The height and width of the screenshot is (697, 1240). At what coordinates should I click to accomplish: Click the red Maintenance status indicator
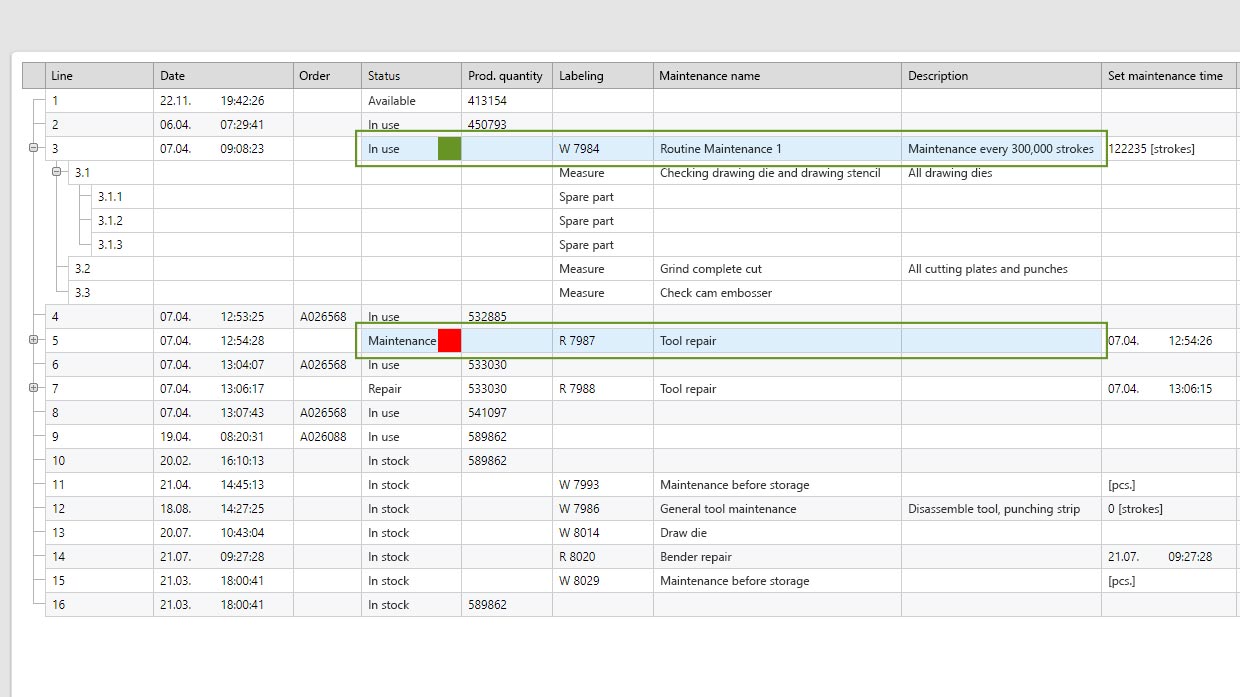point(449,341)
